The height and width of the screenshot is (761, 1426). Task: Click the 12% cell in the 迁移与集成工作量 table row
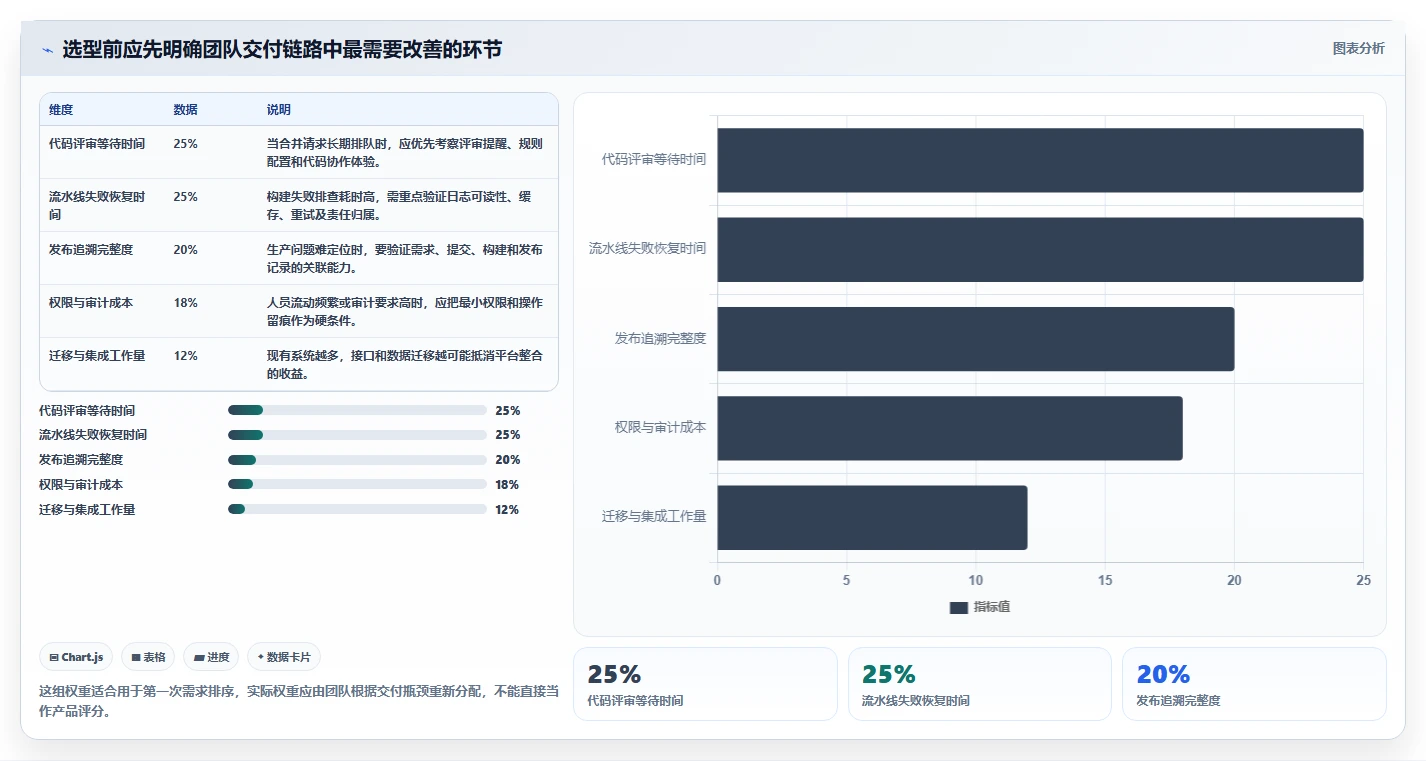click(x=185, y=356)
